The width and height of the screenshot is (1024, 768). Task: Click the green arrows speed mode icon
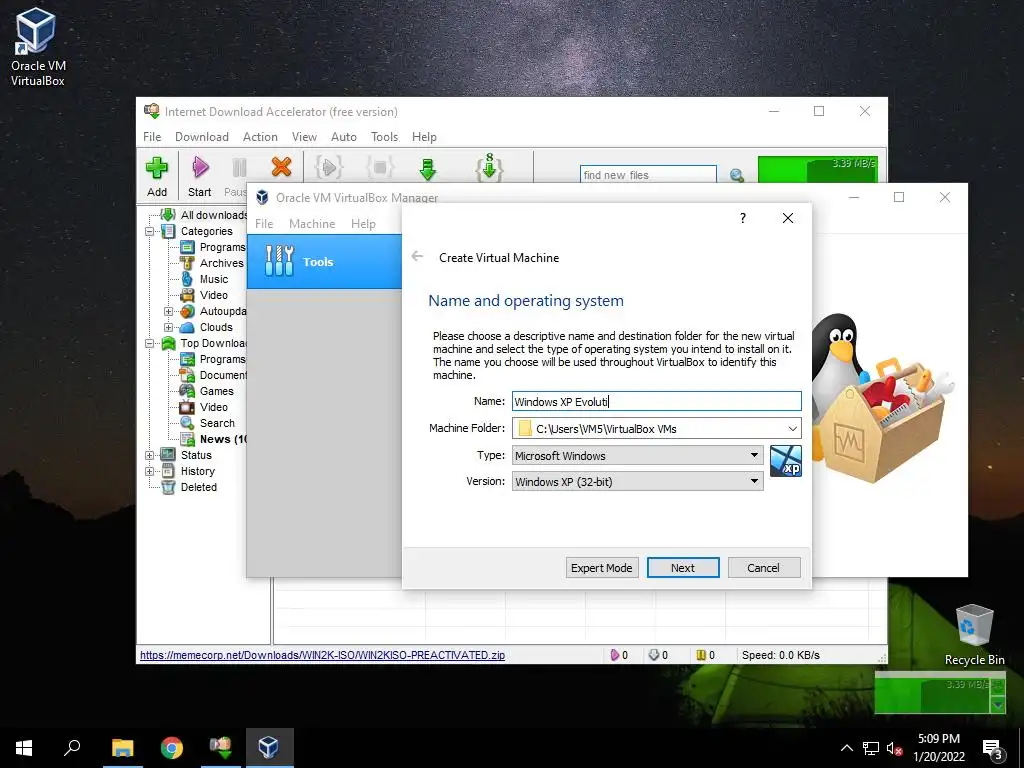click(x=489, y=167)
